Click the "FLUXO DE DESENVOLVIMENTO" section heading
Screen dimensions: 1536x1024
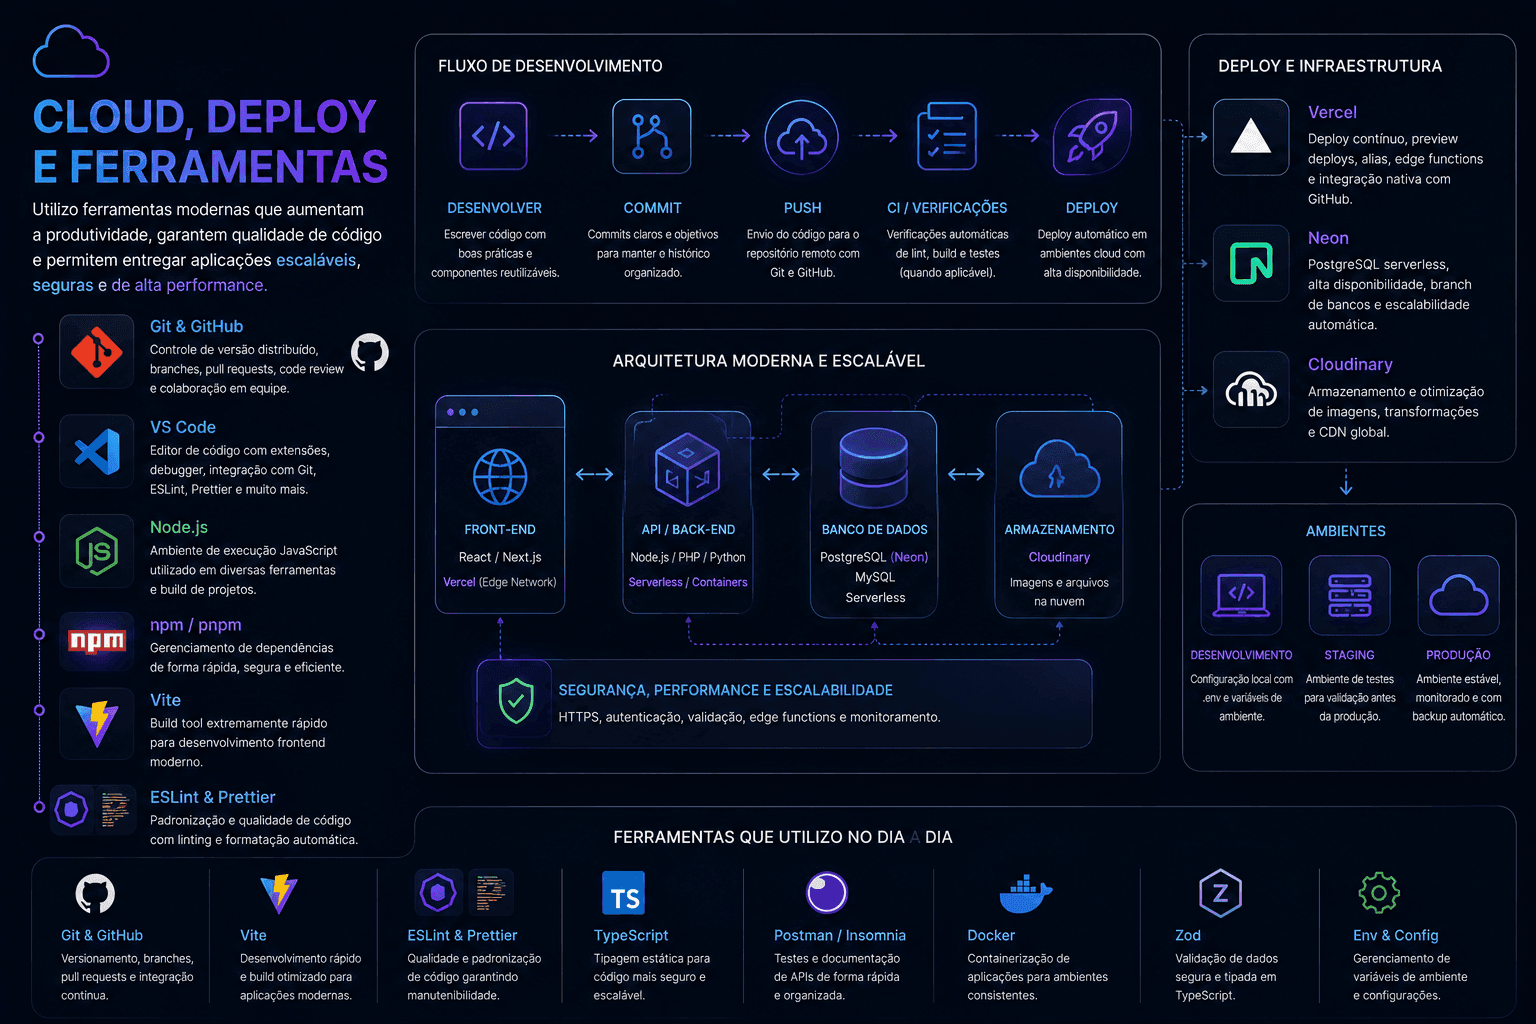(550, 66)
